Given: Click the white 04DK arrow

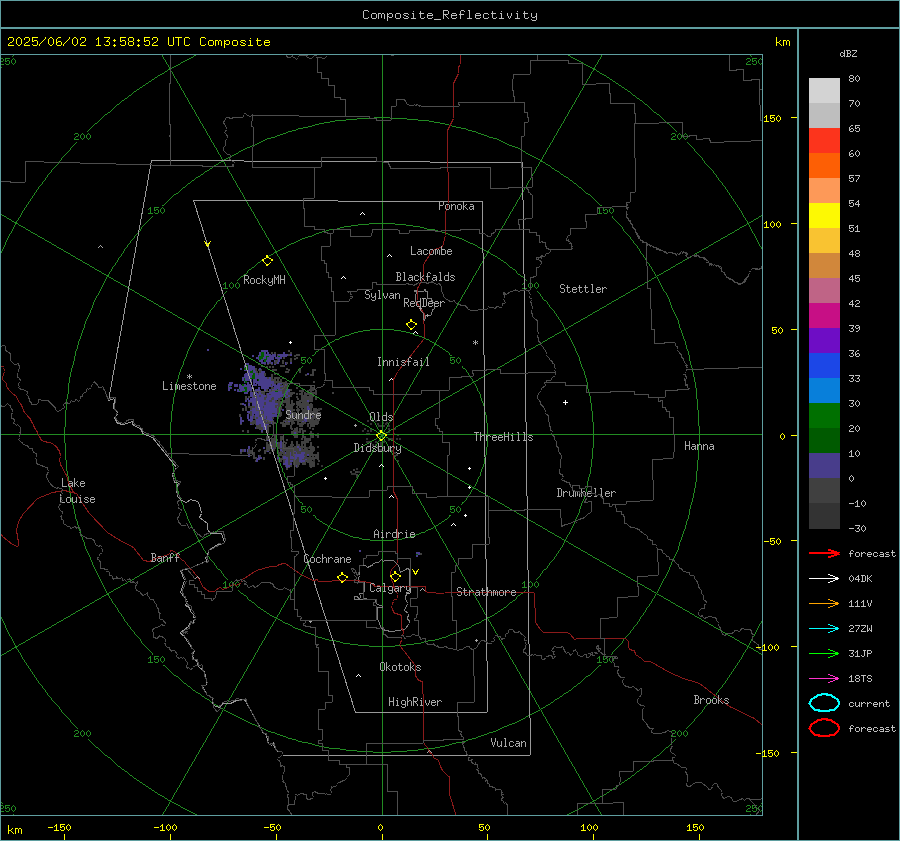Looking at the screenshot, I should (x=824, y=578).
